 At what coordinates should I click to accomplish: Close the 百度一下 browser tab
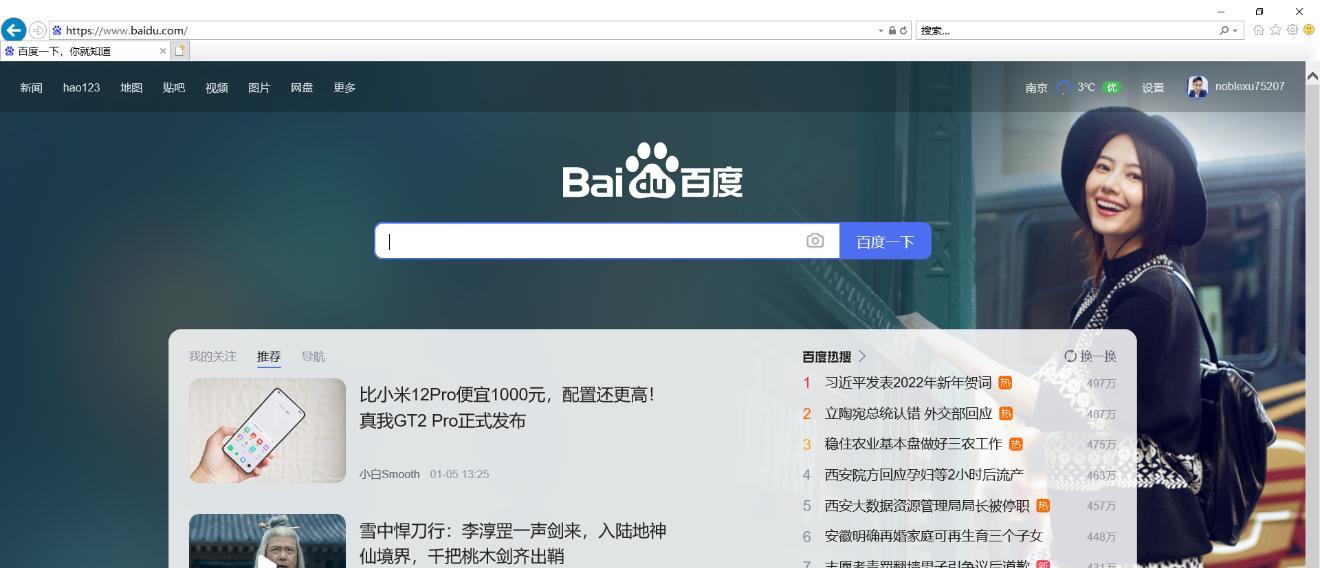click(x=163, y=51)
